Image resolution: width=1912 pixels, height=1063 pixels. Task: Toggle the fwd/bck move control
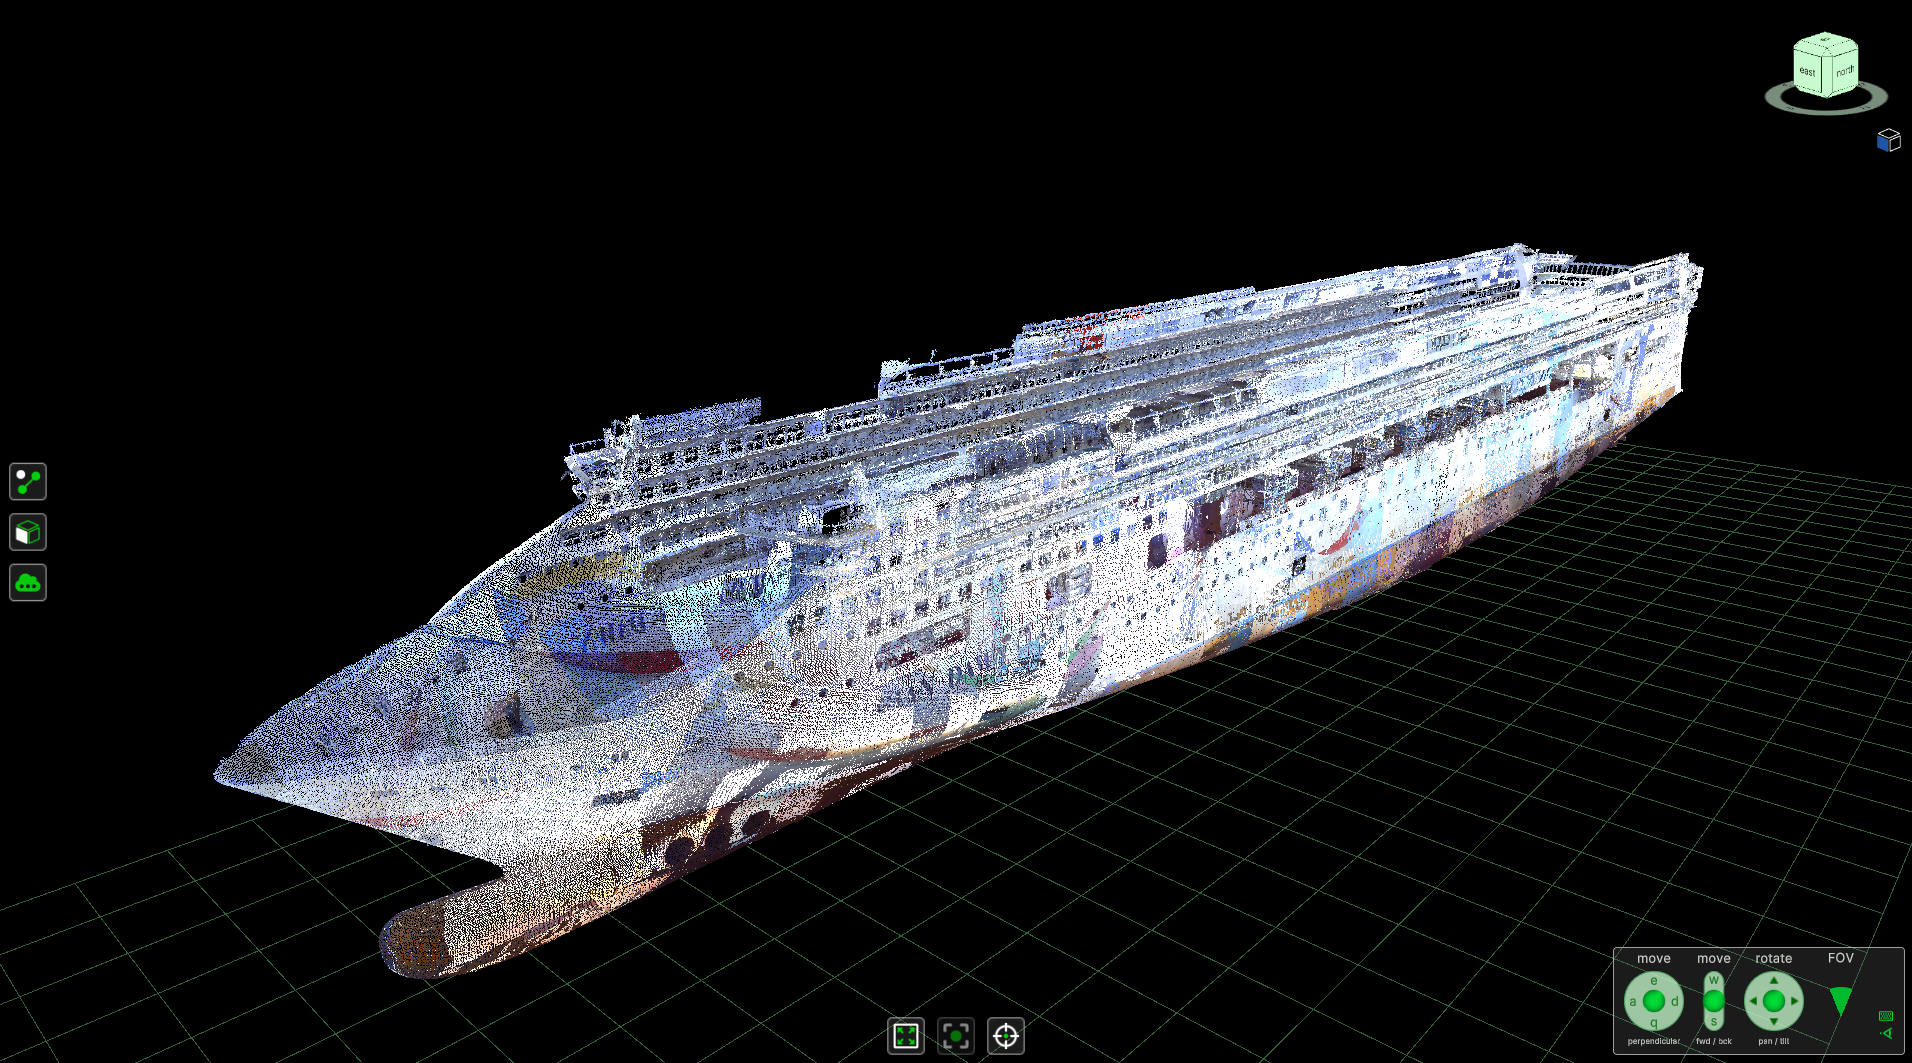[1713, 1001]
